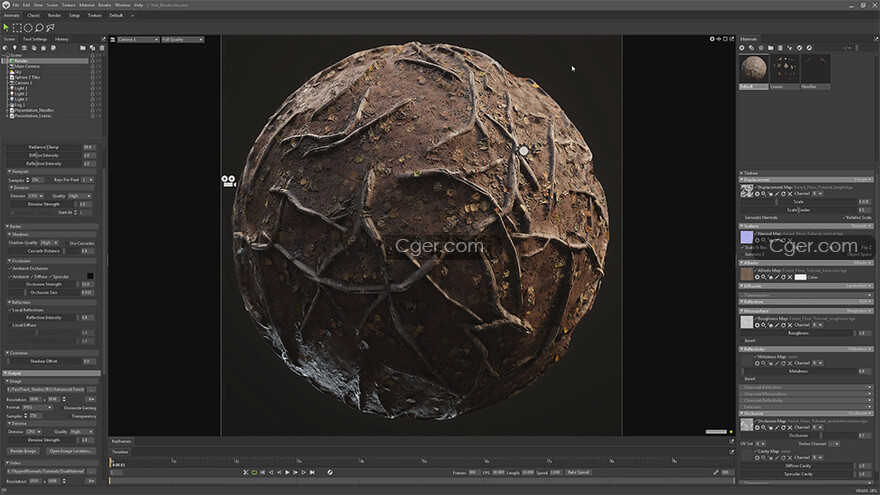The image size is (880, 495).
Task: Duplicate the selected material
Action: (751, 48)
